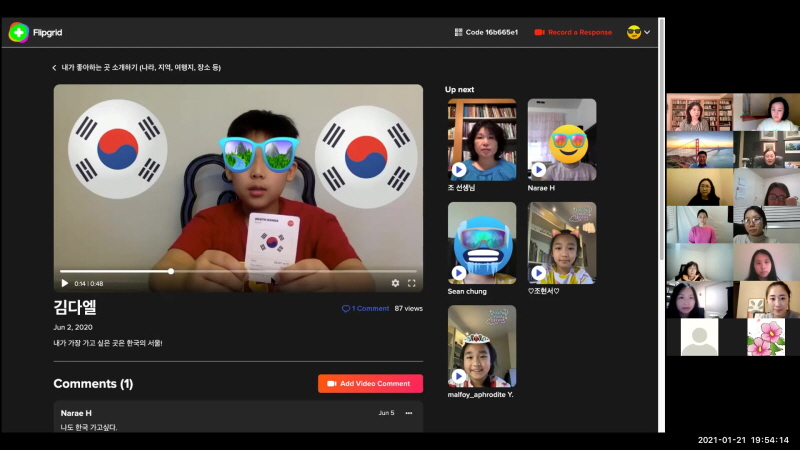Play Narae H's video response
This screenshot has width=800, height=450.
coord(539,170)
